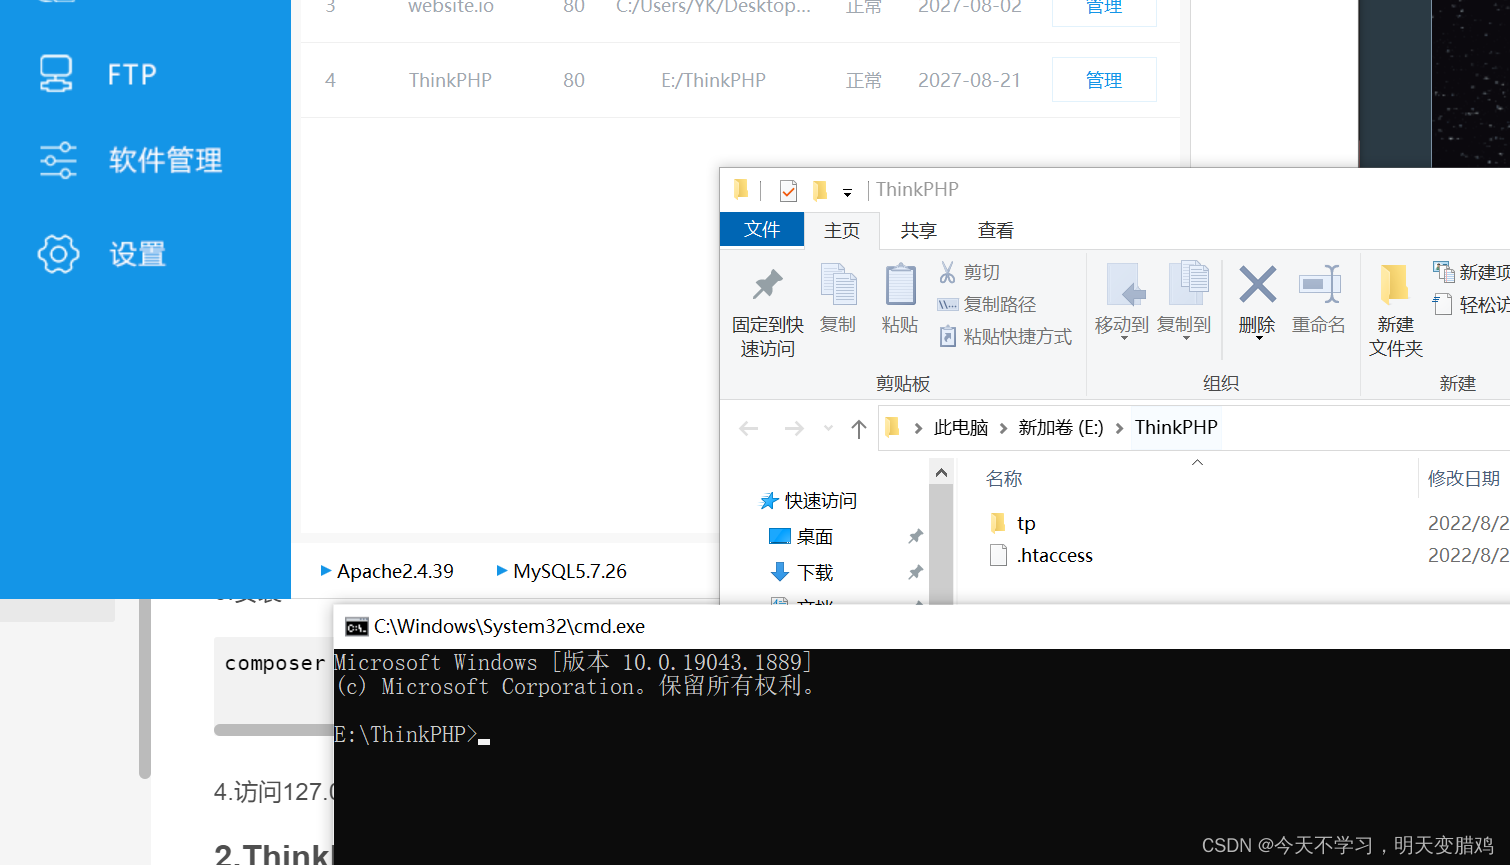Screen dimensions: 1510x865
Task: Click 此电脑 in the address breadcrumb
Action: pyautogui.click(x=961, y=428)
